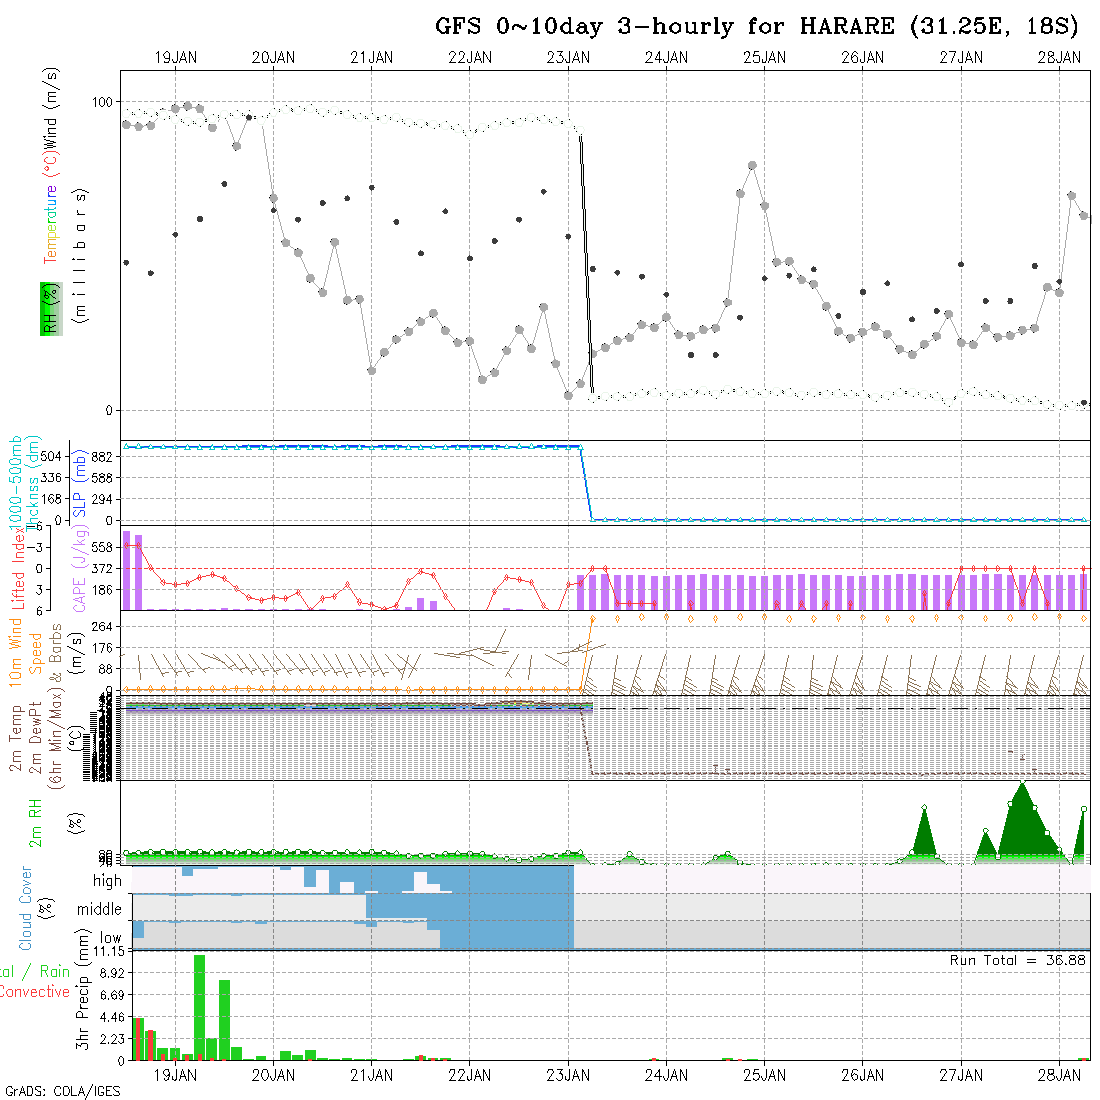
Task: Click the "low" cloud cover level label
Action: coord(110,938)
